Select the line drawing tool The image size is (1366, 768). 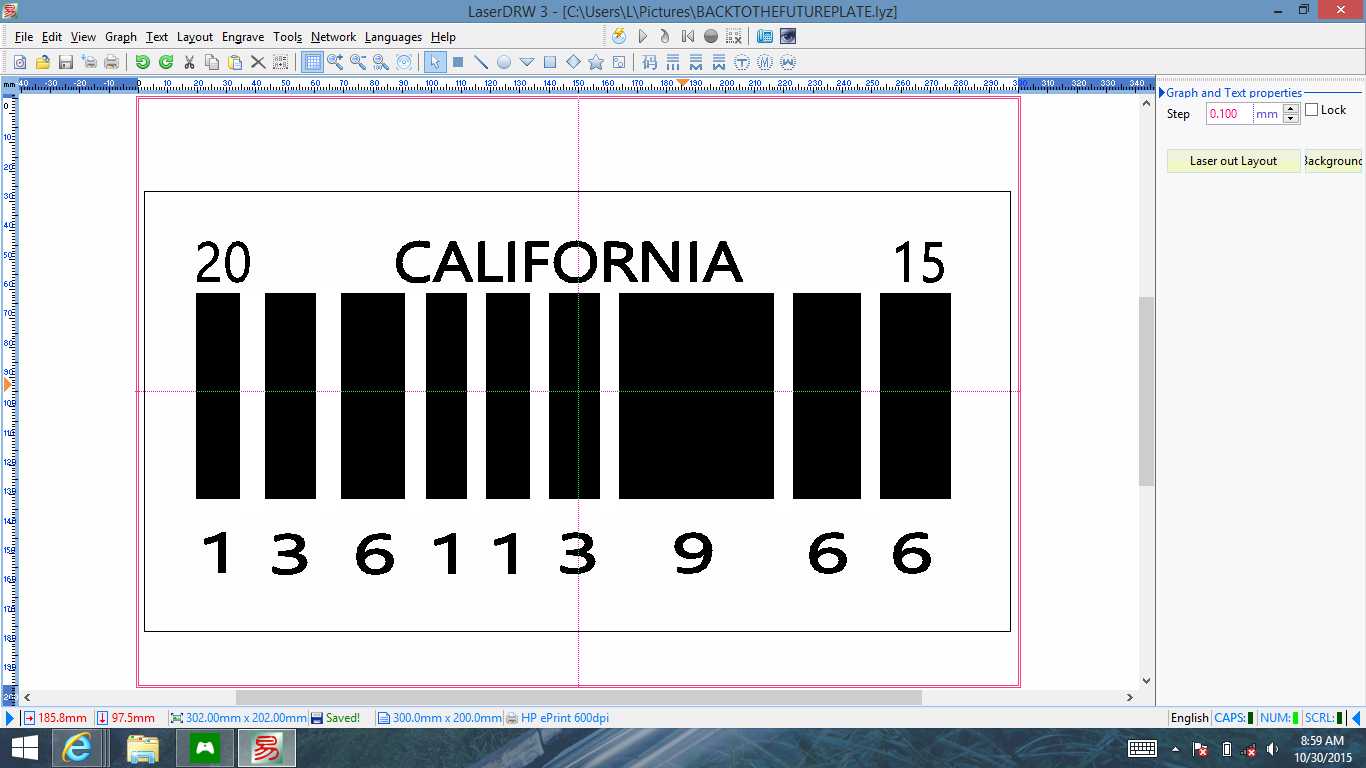click(x=481, y=62)
